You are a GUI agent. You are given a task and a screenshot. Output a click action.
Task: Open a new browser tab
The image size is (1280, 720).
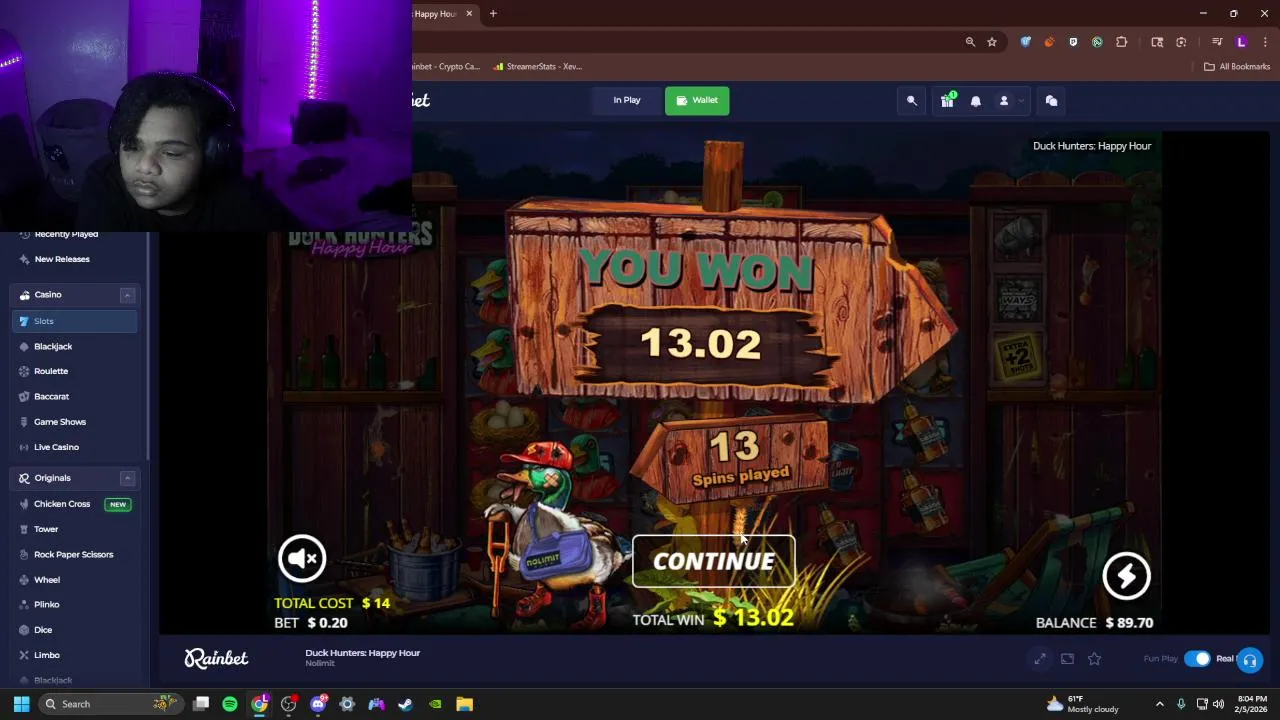[x=493, y=14]
